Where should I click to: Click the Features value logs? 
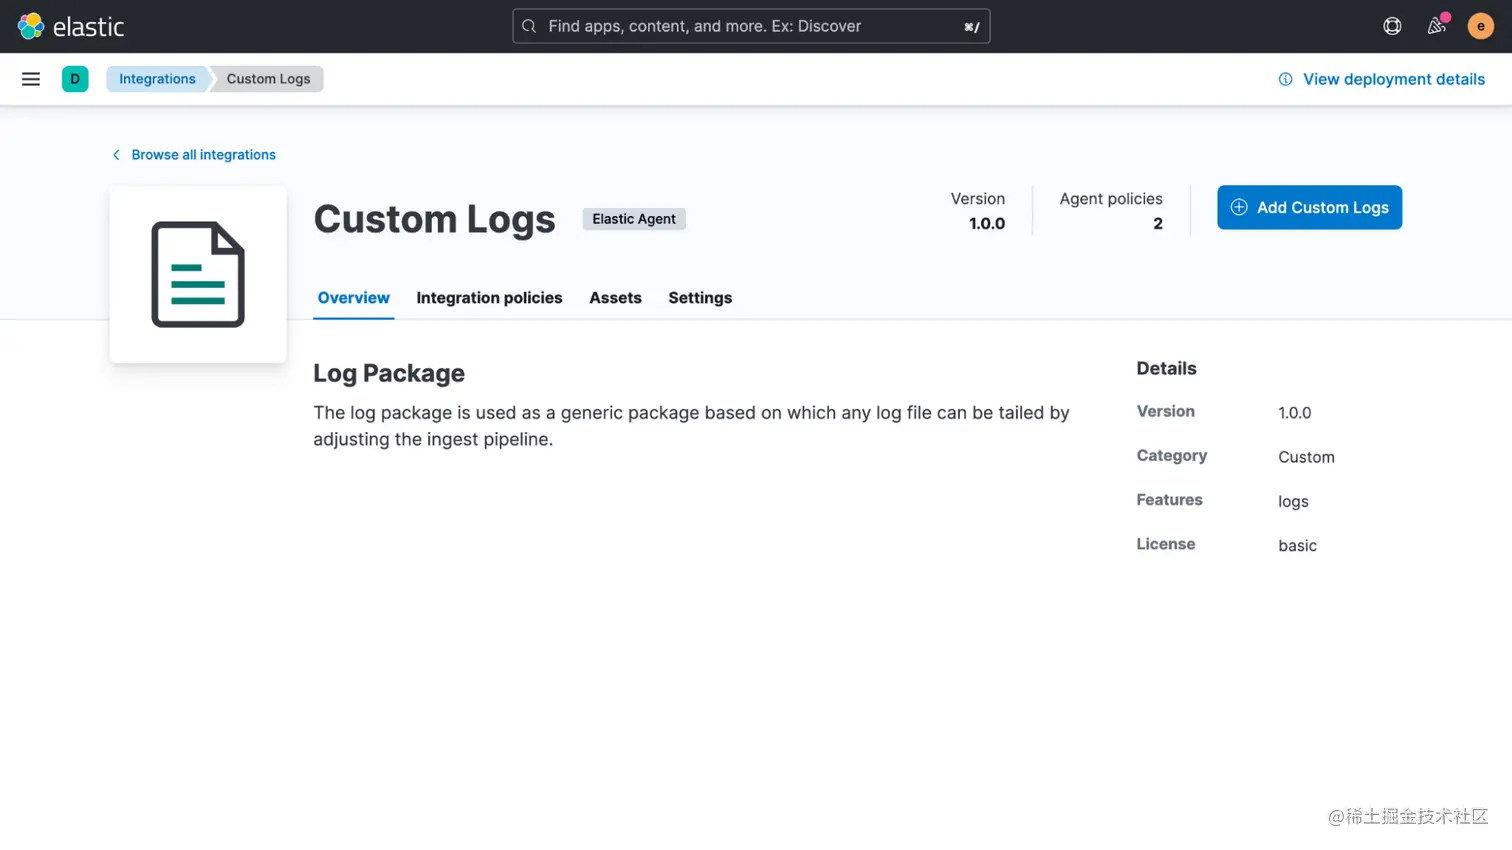[1293, 501]
